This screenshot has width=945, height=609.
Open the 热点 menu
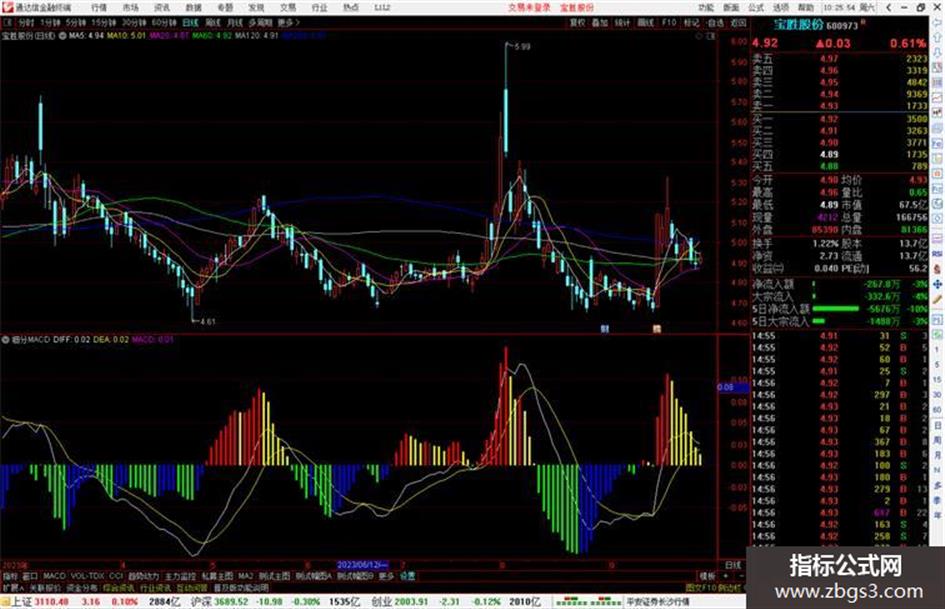(351, 8)
